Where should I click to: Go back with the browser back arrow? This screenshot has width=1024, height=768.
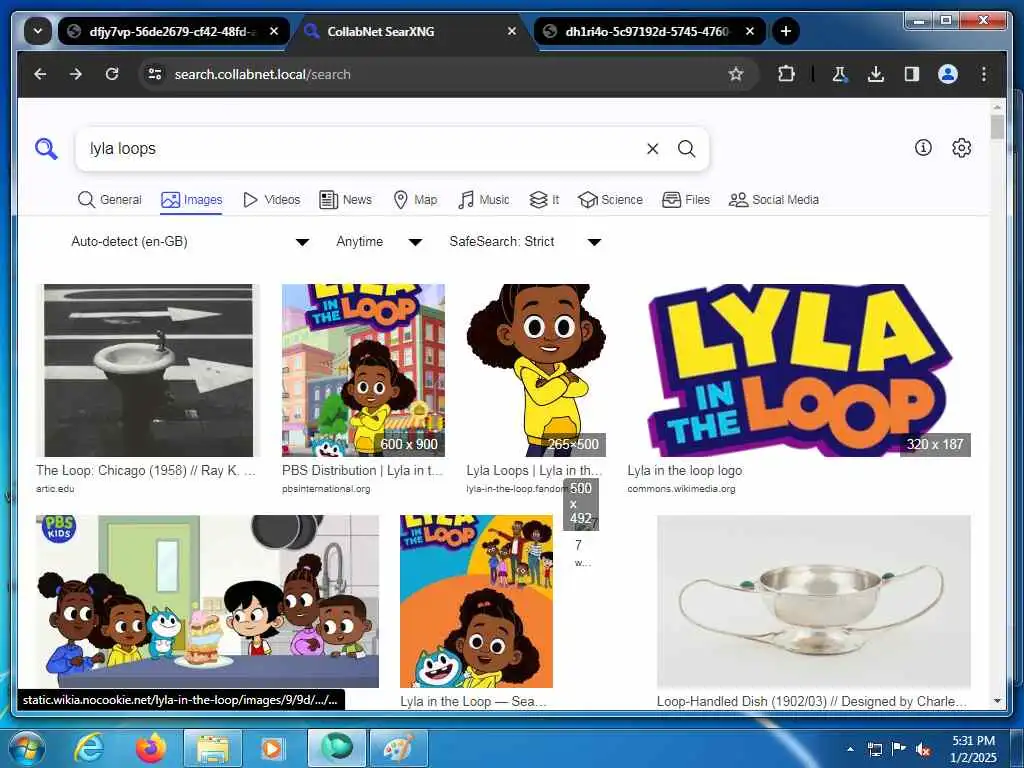[40, 74]
